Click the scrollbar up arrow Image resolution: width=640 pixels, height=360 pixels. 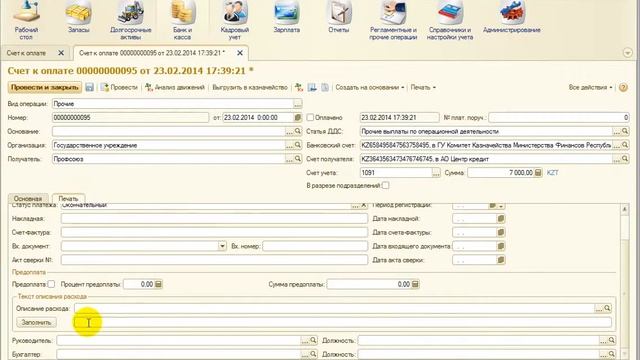coord(624,209)
